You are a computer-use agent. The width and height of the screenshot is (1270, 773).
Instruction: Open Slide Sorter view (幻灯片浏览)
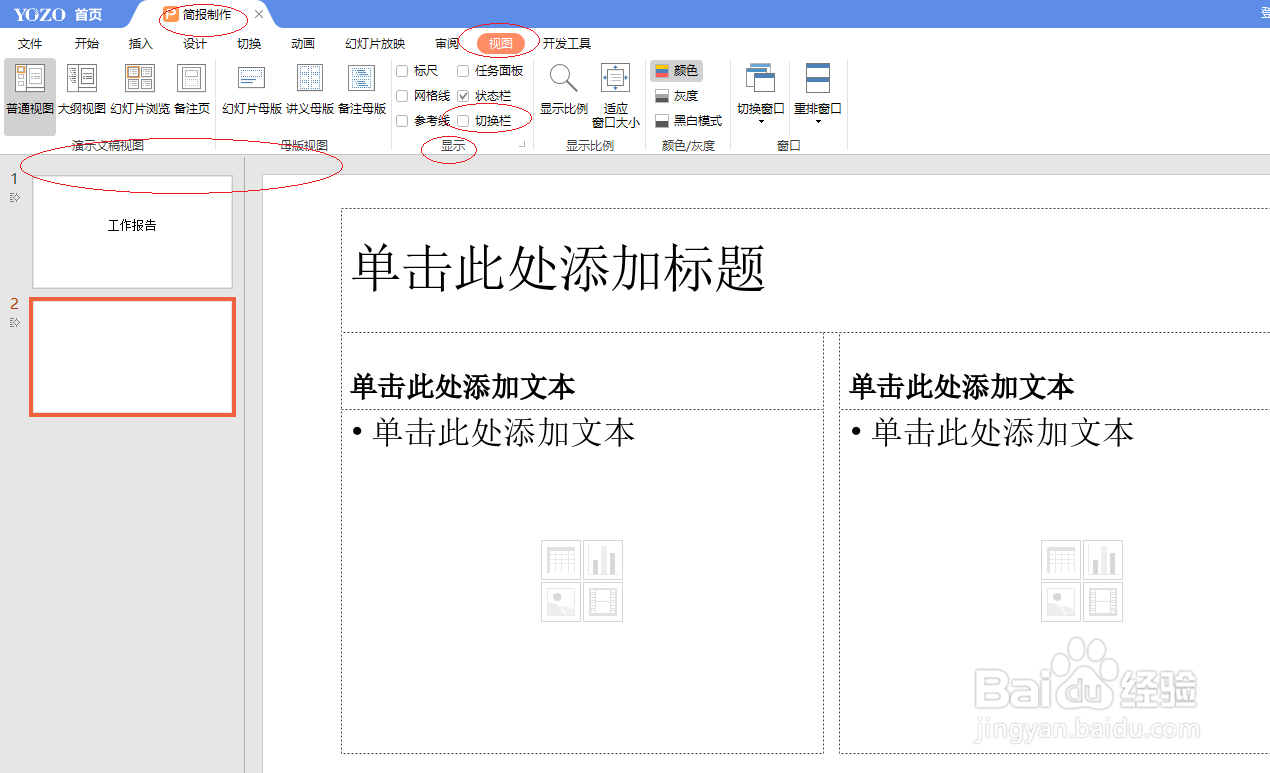[x=140, y=89]
